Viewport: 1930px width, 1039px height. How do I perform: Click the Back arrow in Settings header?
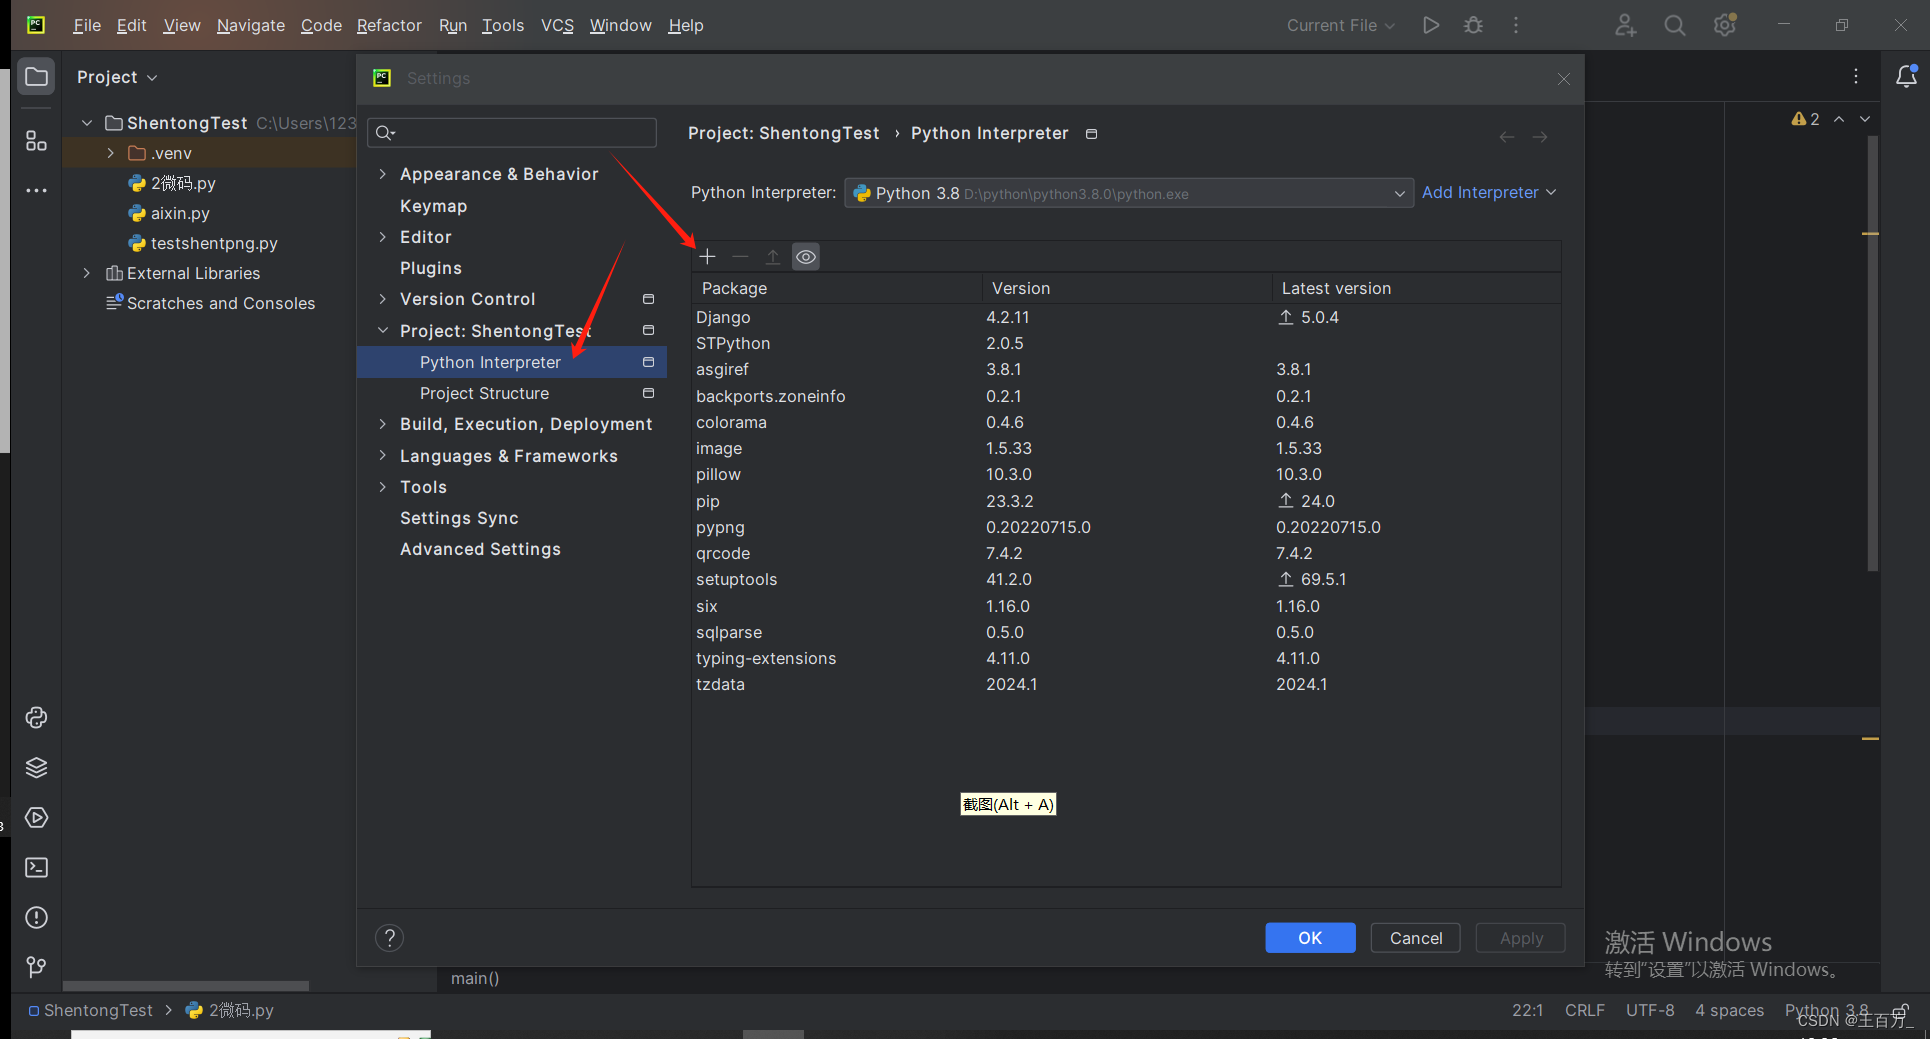click(1507, 137)
